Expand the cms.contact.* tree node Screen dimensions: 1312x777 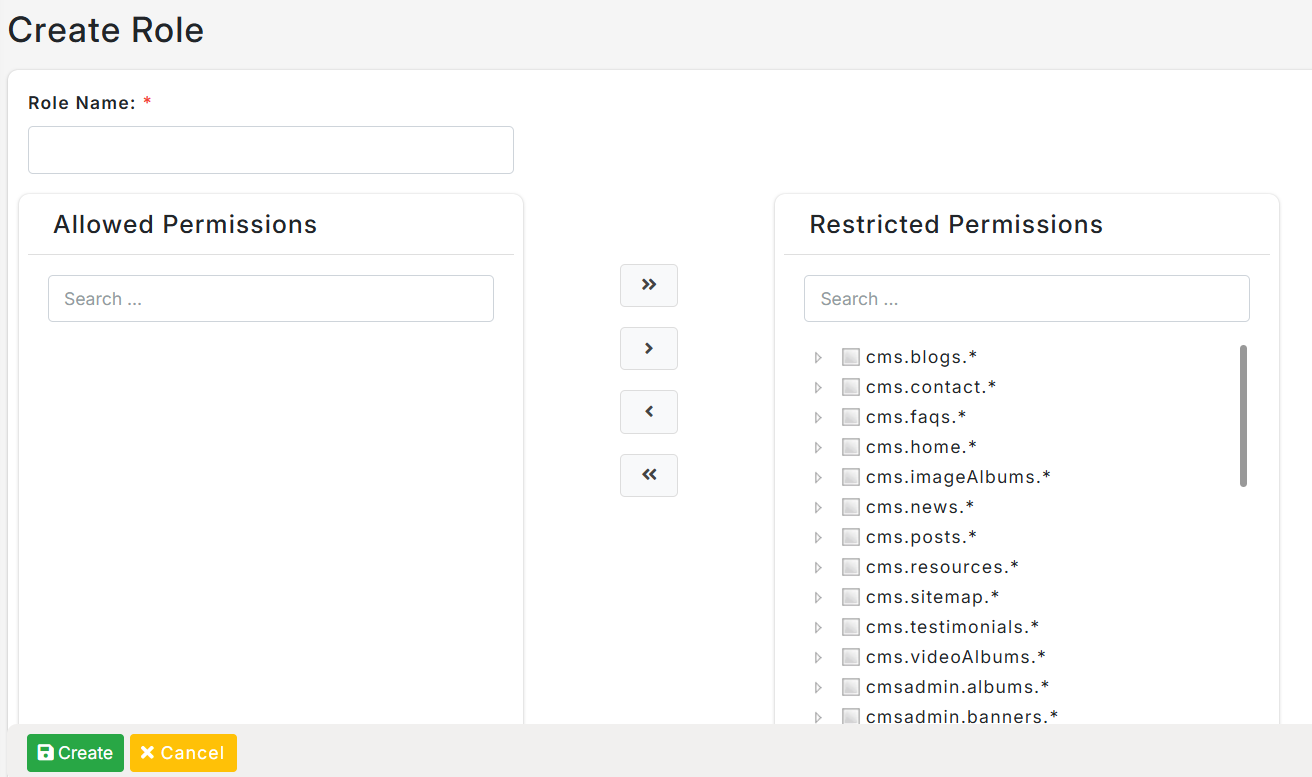point(818,387)
